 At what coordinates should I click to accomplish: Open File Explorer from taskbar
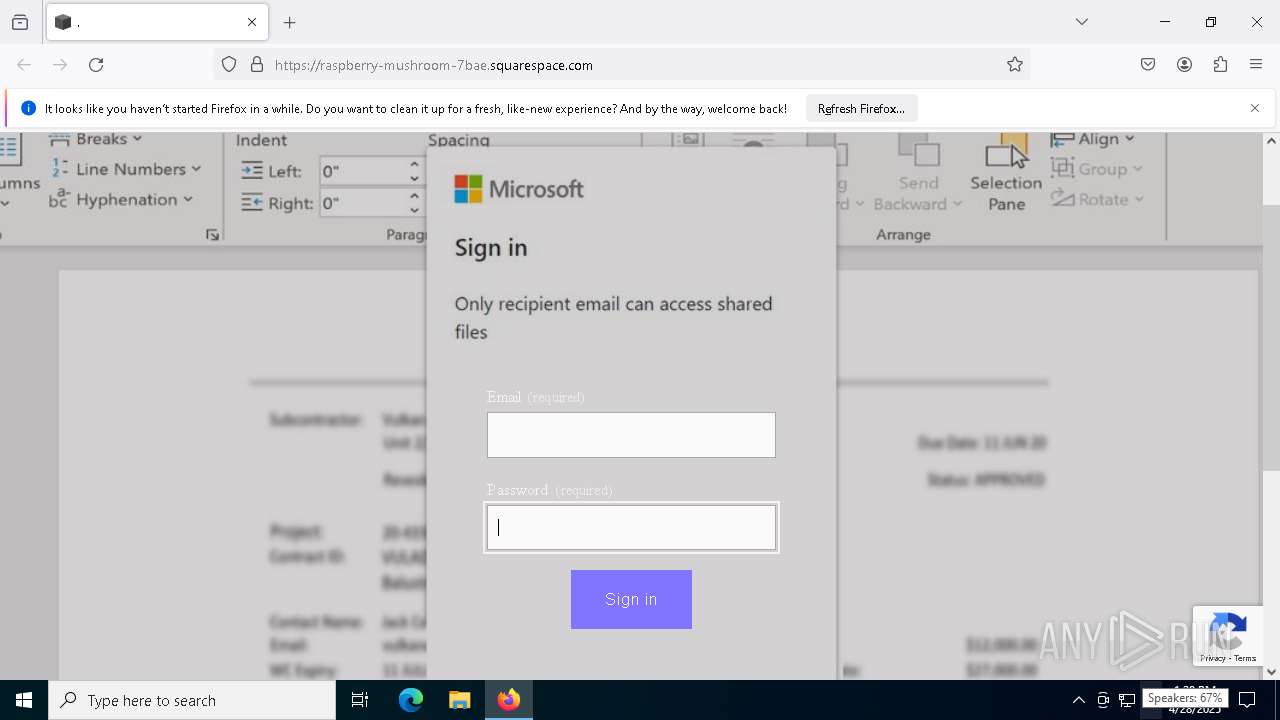coord(459,700)
